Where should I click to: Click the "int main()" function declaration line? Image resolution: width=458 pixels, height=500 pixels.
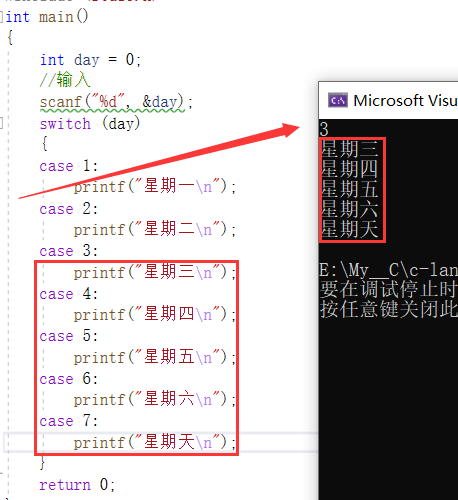47,17
